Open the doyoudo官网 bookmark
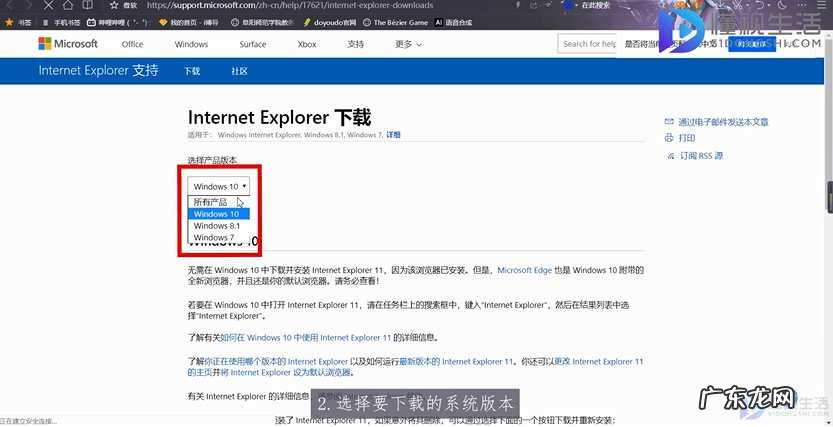This screenshot has height=427, width=833. point(329,23)
